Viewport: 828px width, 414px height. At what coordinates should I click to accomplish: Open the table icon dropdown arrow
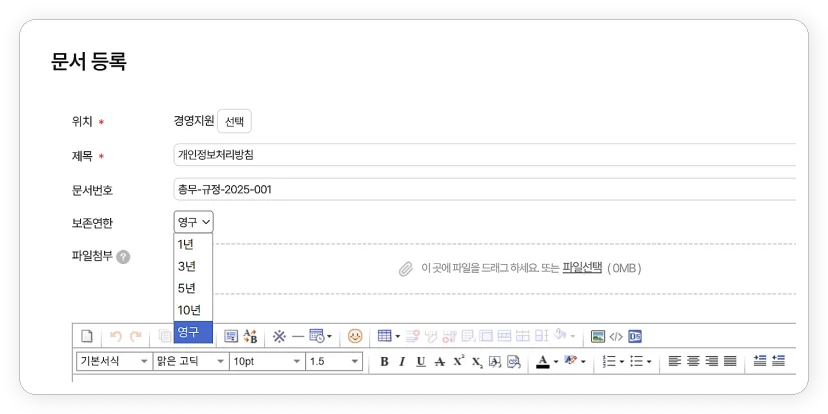[x=398, y=336]
